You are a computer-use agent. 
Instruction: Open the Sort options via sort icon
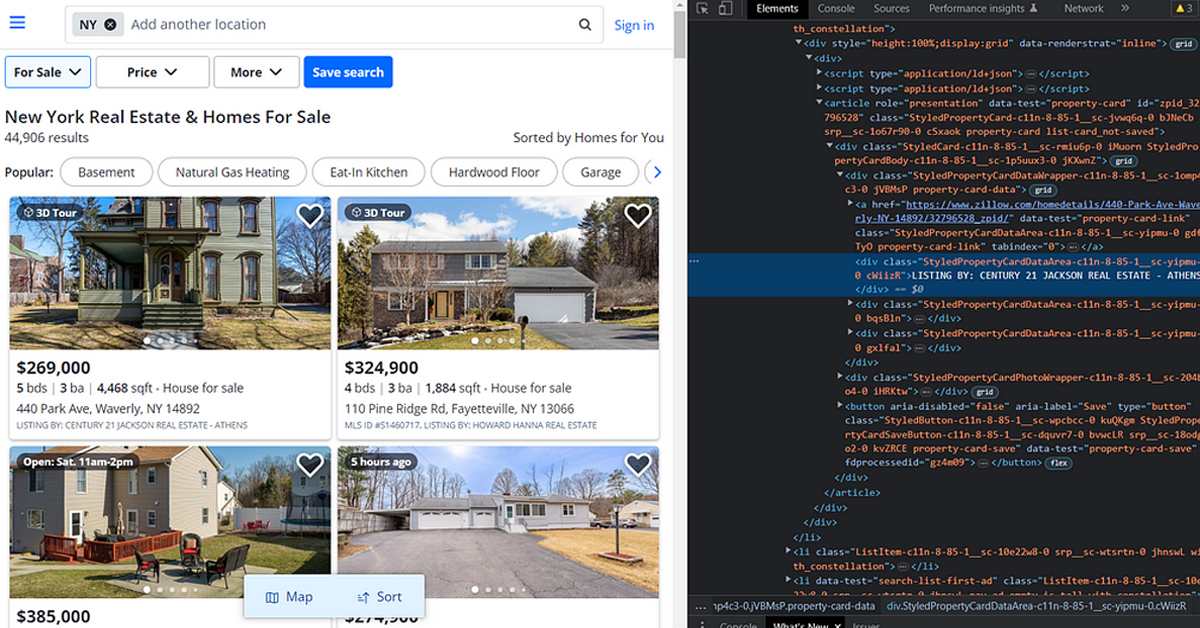click(360, 596)
